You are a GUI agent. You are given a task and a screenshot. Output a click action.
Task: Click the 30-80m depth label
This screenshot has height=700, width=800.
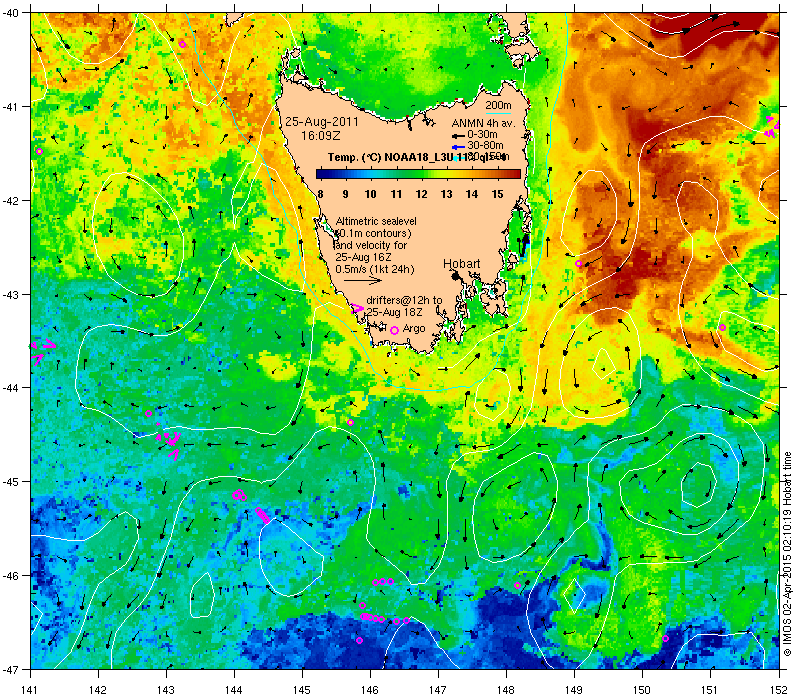coord(485,145)
